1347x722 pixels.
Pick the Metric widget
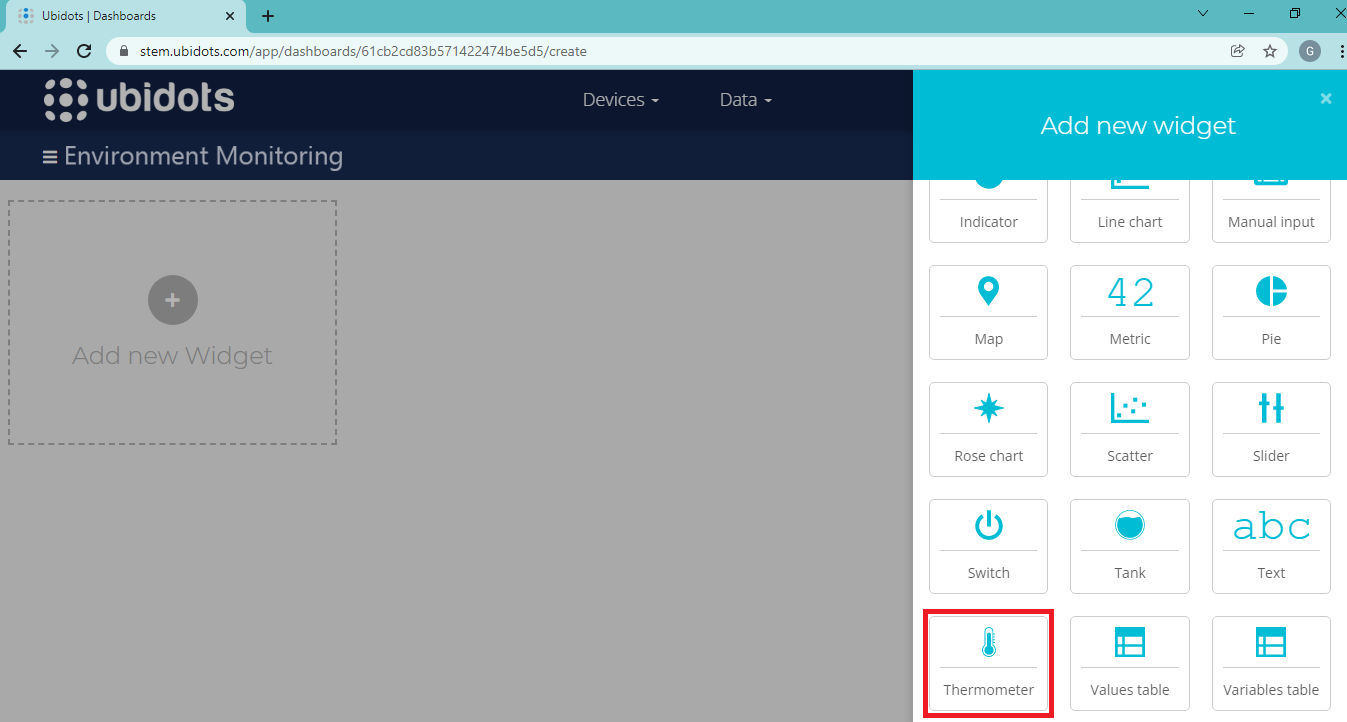tap(1129, 312)
